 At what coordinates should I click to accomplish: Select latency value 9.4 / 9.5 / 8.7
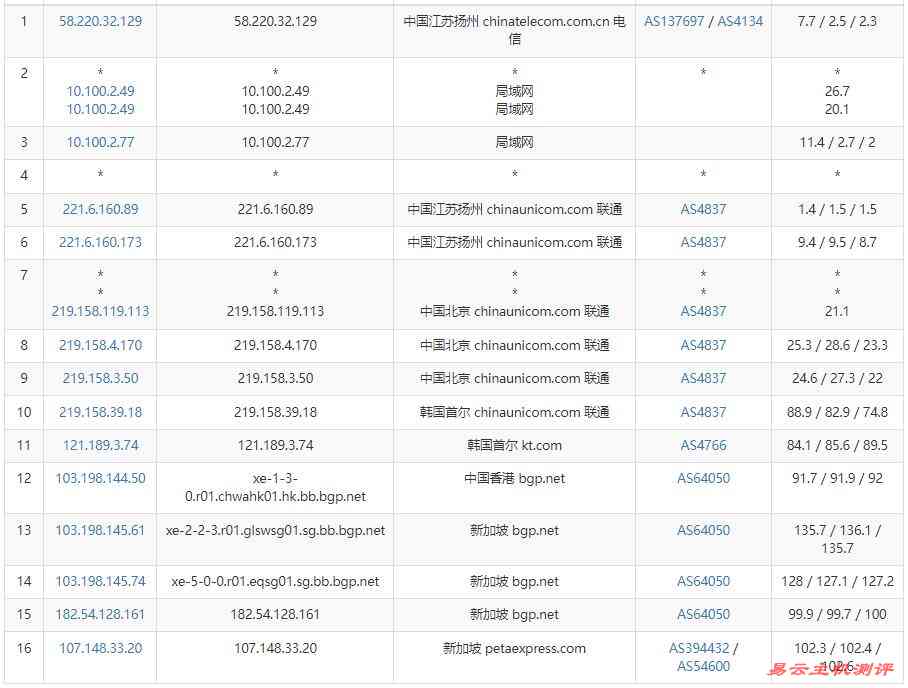837,243
